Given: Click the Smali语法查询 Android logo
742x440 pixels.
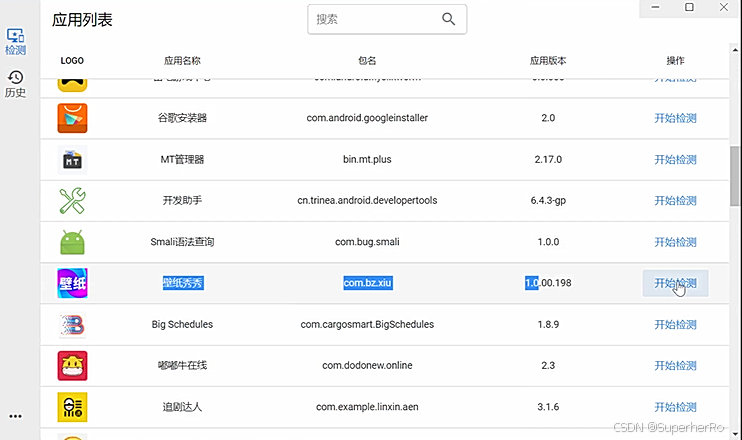Looking at the screenshot, I should [72, 242].
